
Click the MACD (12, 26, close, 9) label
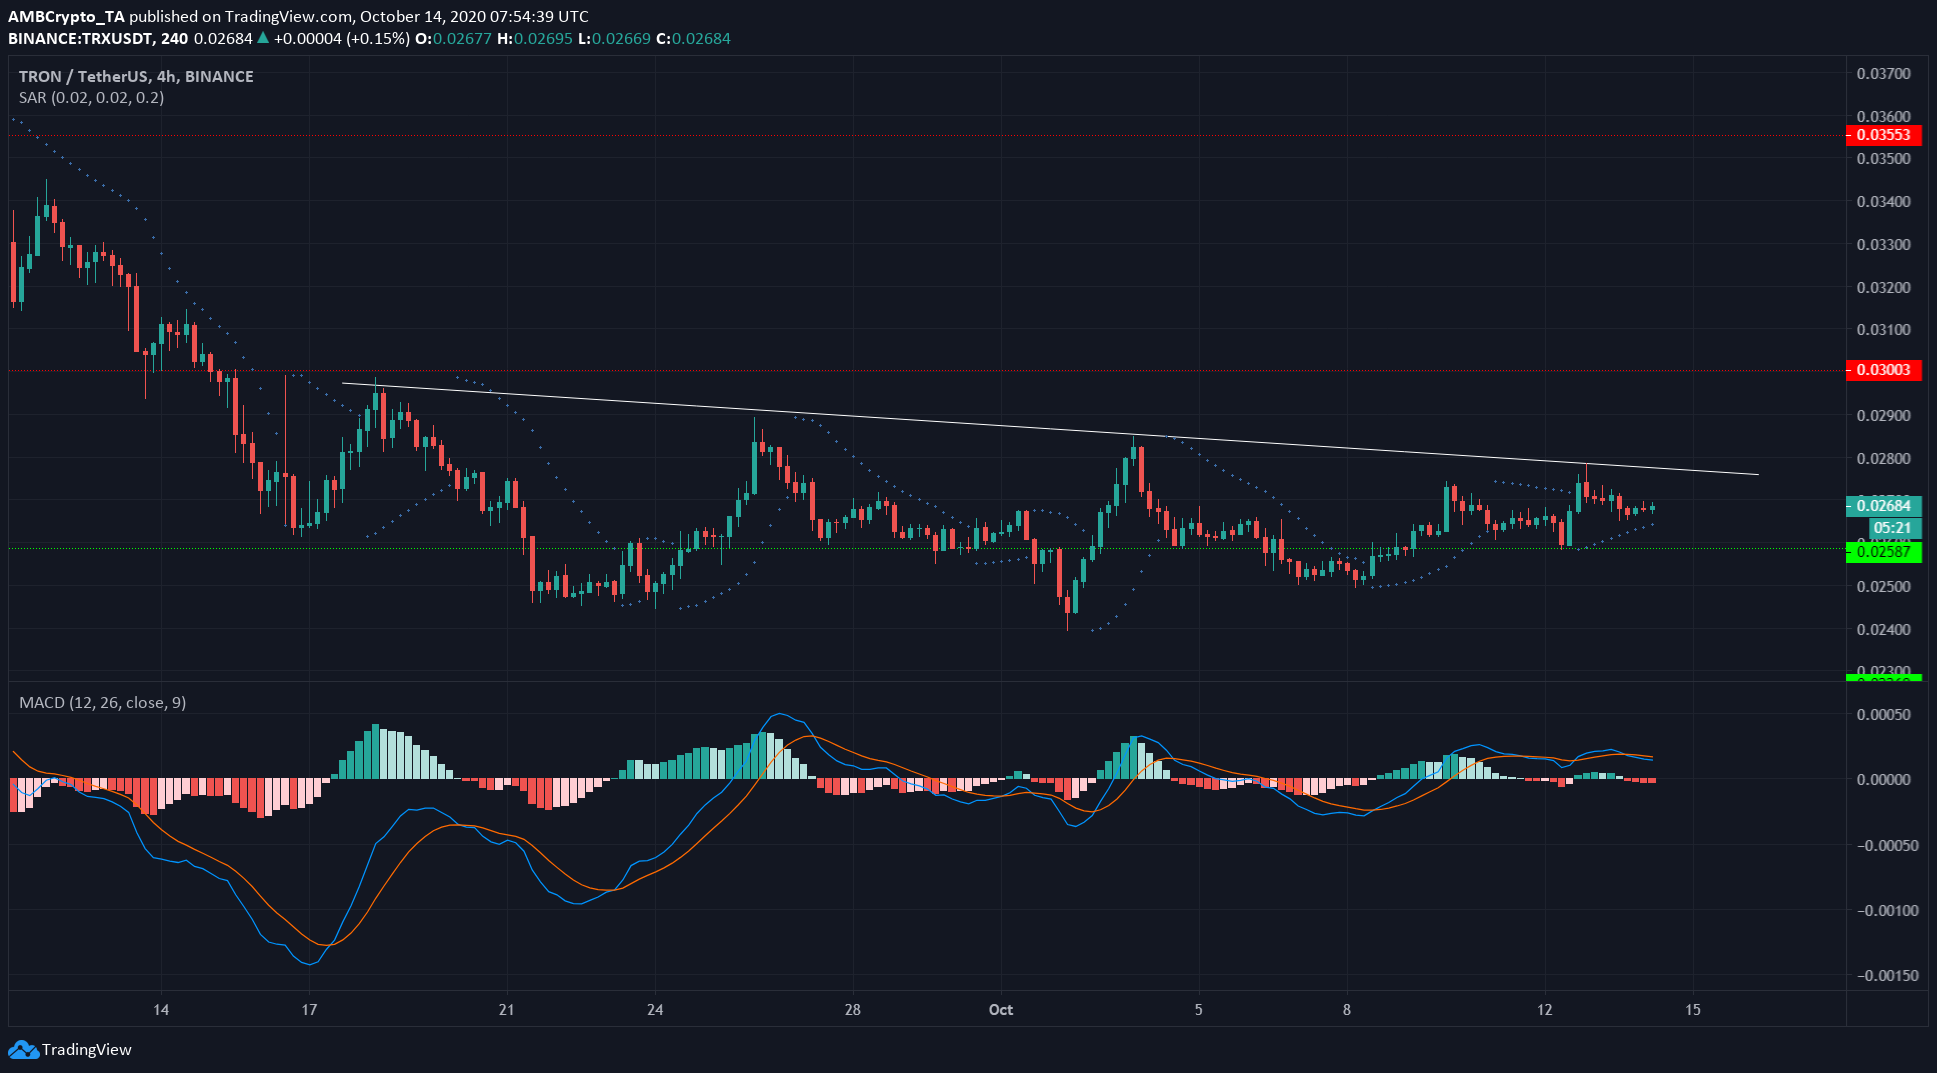point(102,702)
